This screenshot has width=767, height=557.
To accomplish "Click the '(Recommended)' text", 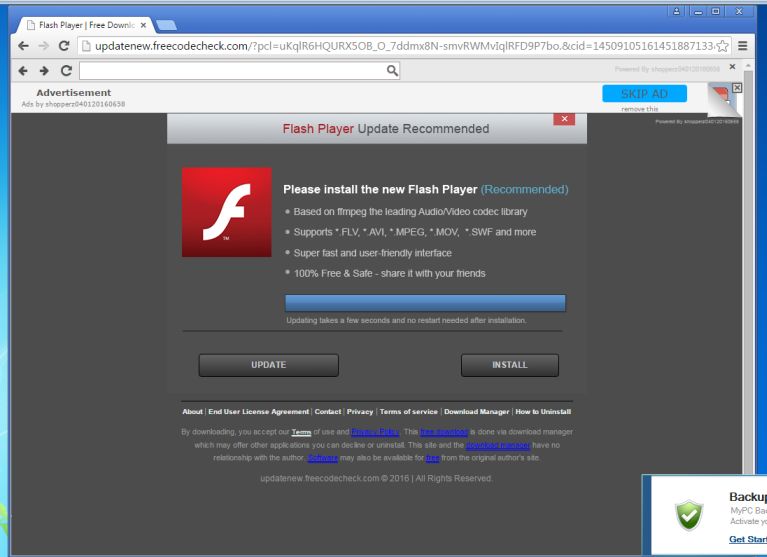I will coord(524,190).
